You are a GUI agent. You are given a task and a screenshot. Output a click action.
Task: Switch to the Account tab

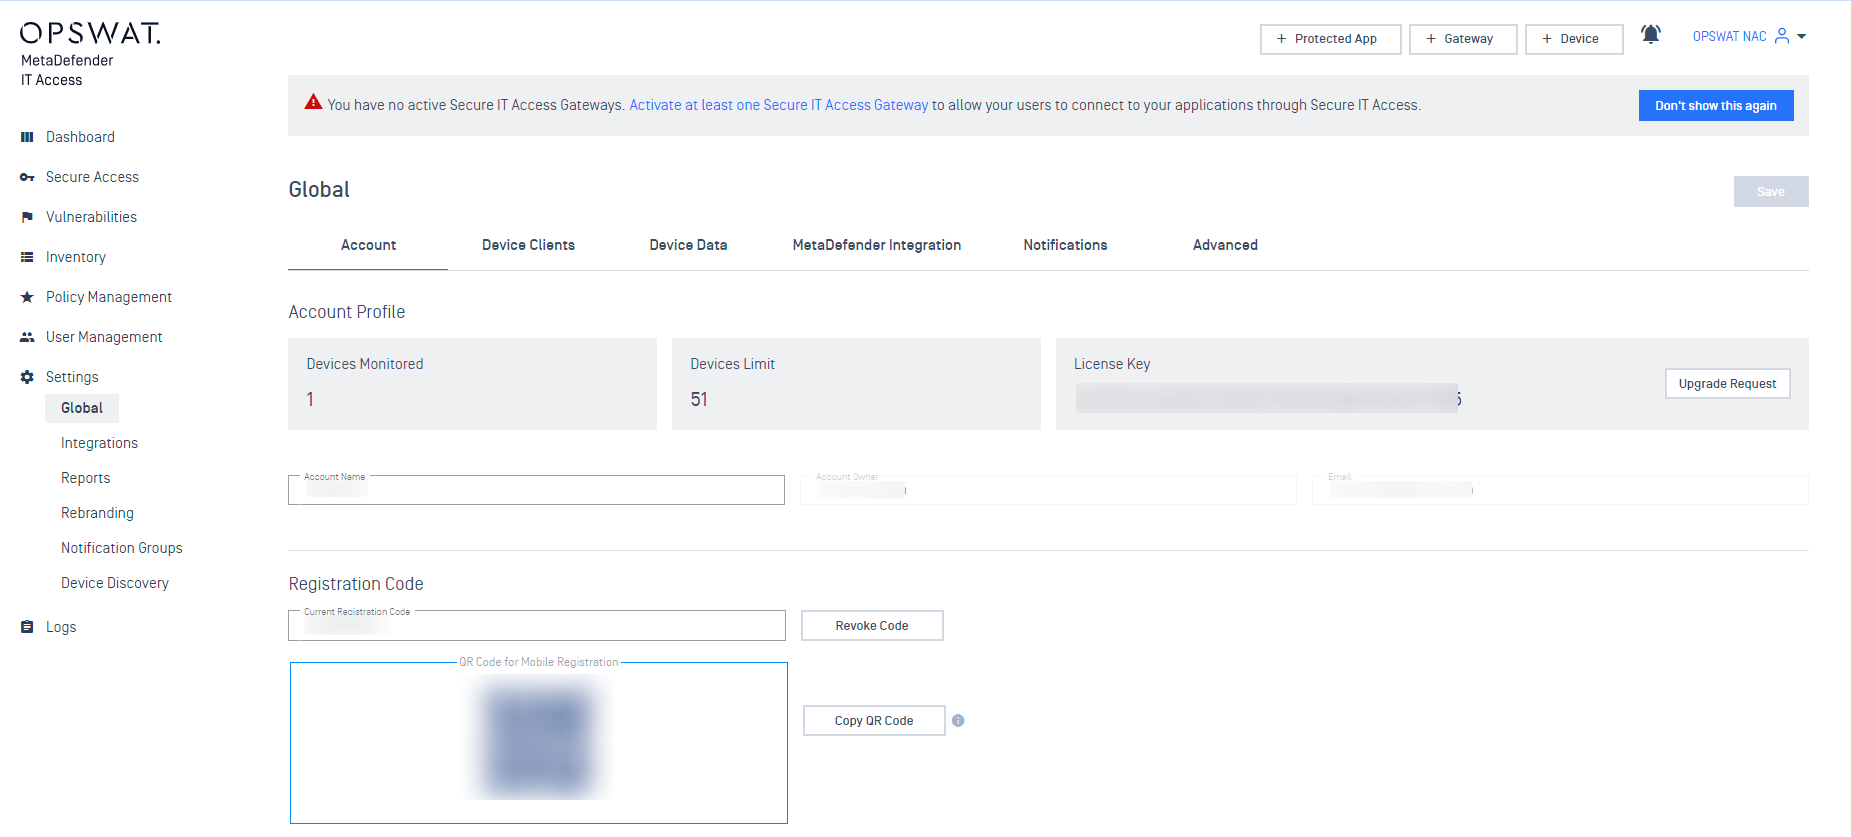coord(368,245)
